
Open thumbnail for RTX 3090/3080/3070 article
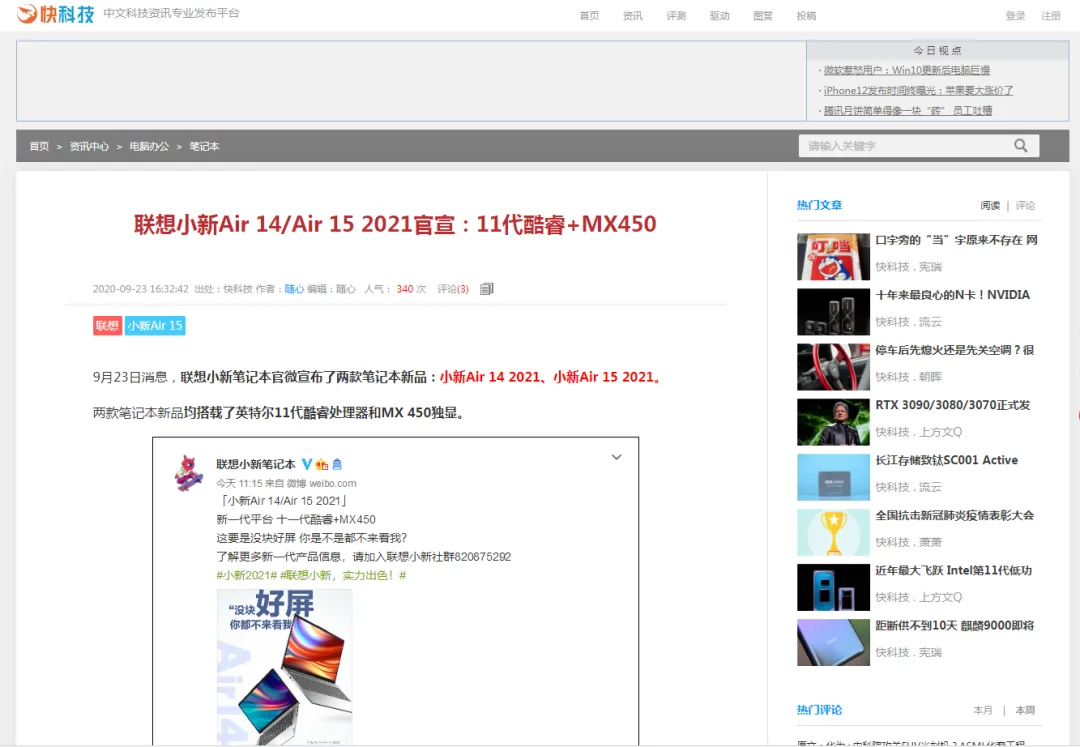(833, 422)
